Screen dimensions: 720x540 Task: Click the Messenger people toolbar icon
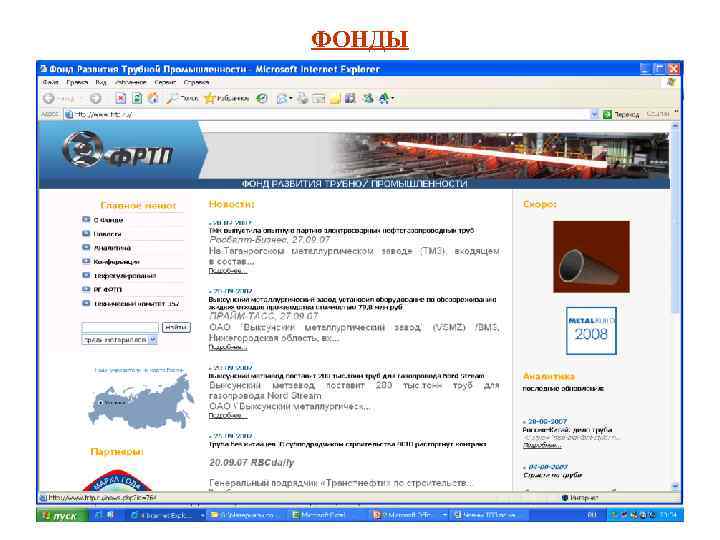(x=368, y=98)
